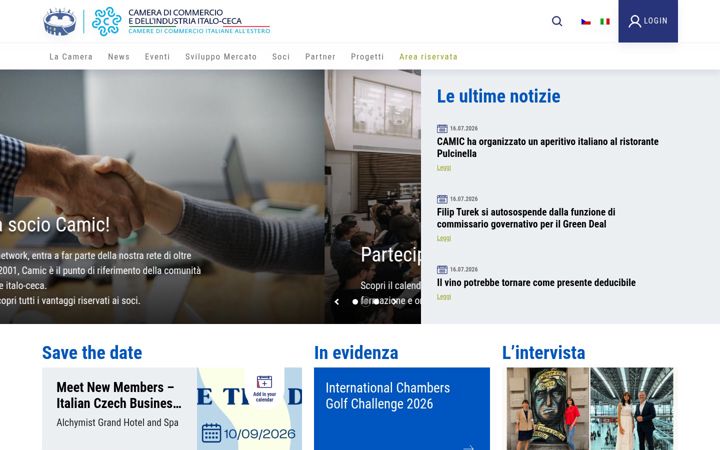Open the International Chambers Golf Challenge 2026 card
This screenshot has height=450, width=720.
pyautogui.click(x=402, y=409)
